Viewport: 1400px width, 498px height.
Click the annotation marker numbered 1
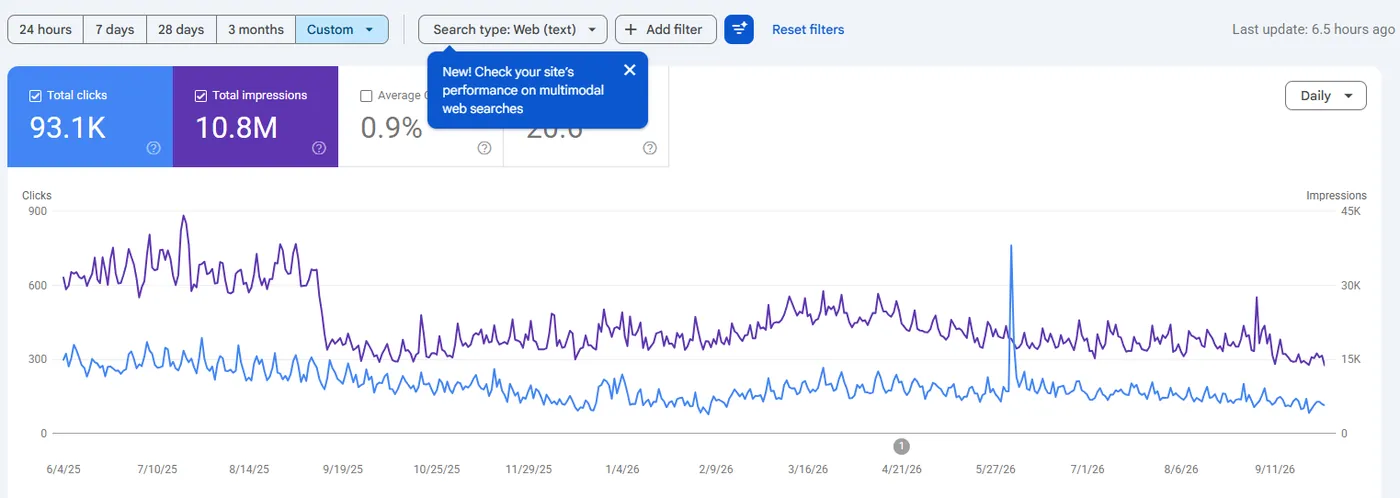pyautogui.click(x=901, y=446)
